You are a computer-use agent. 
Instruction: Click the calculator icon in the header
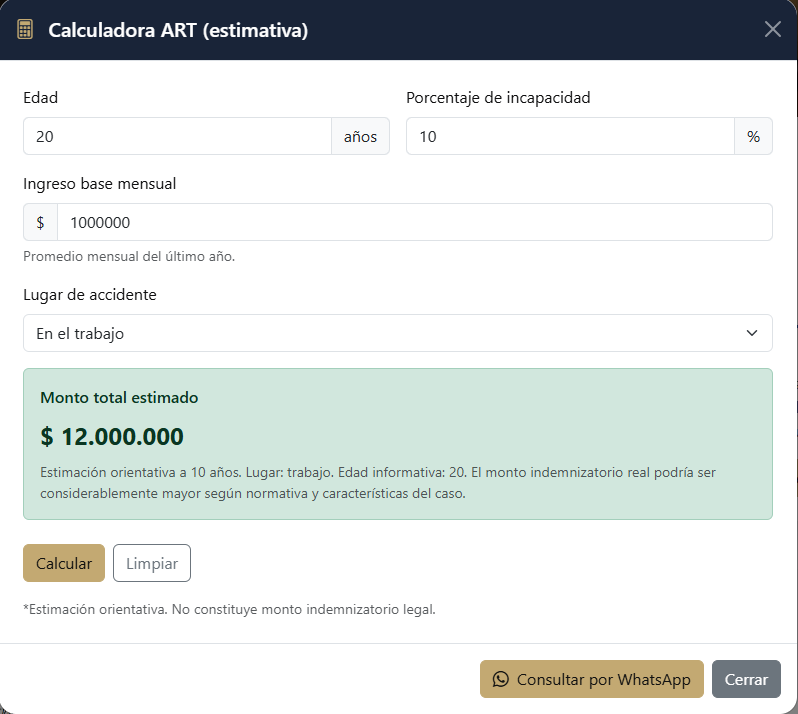pyautogui.click(x=25, y=30)
